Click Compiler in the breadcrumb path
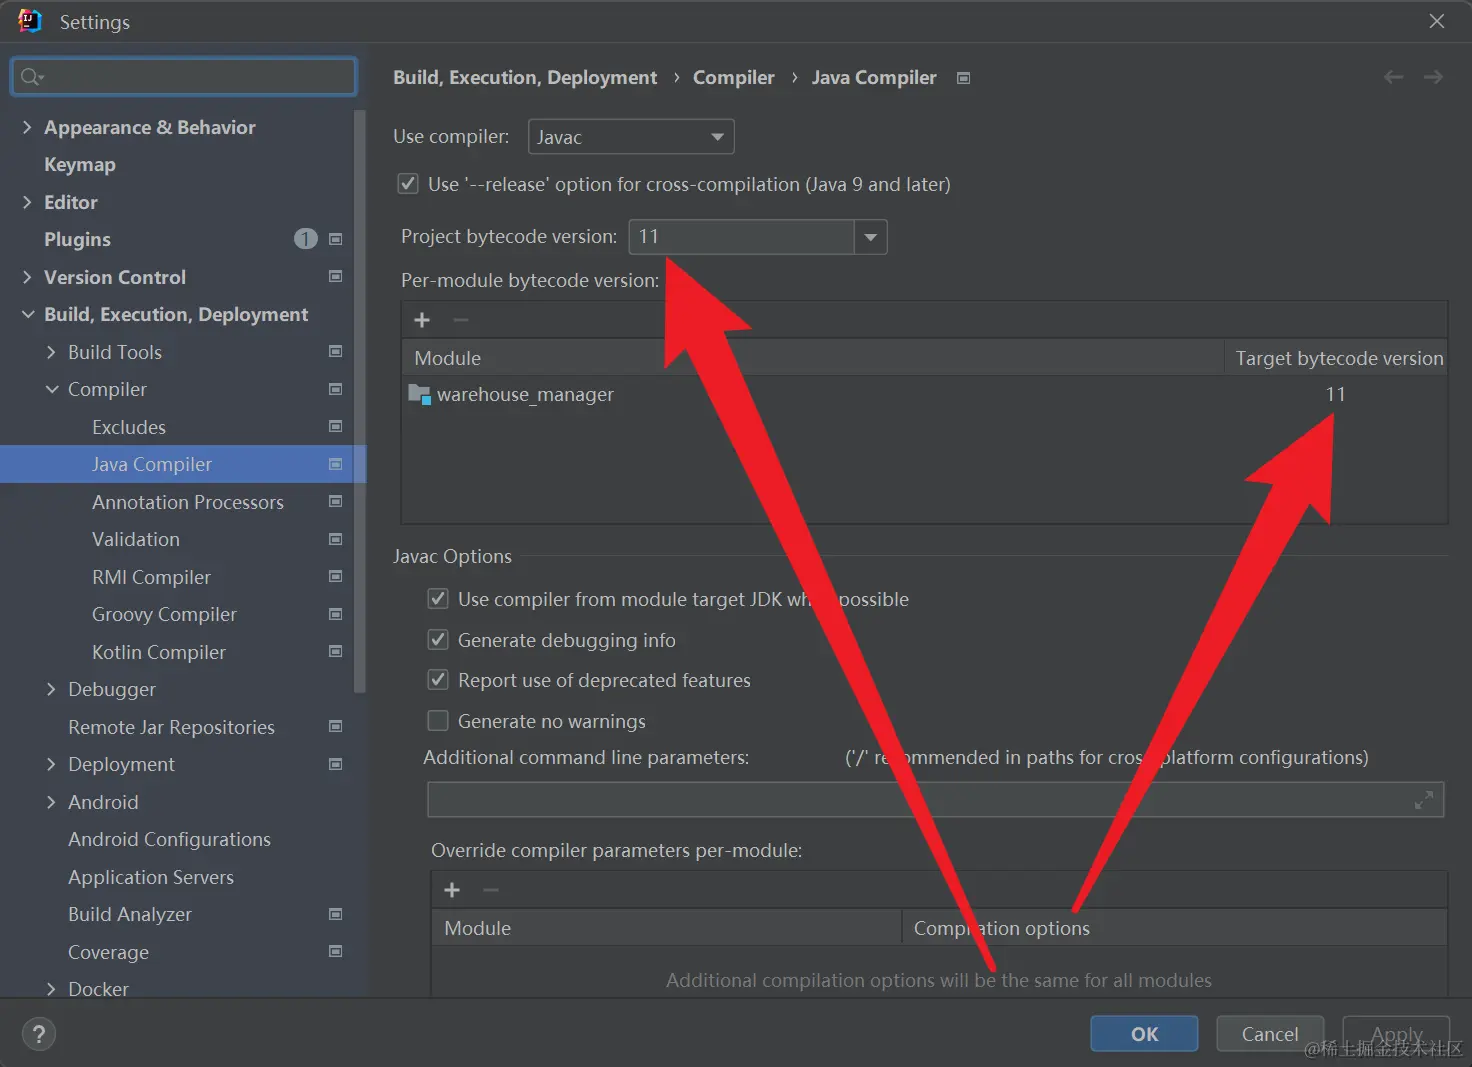Viewport: 1472px width, 1067px height. point(733,77)
